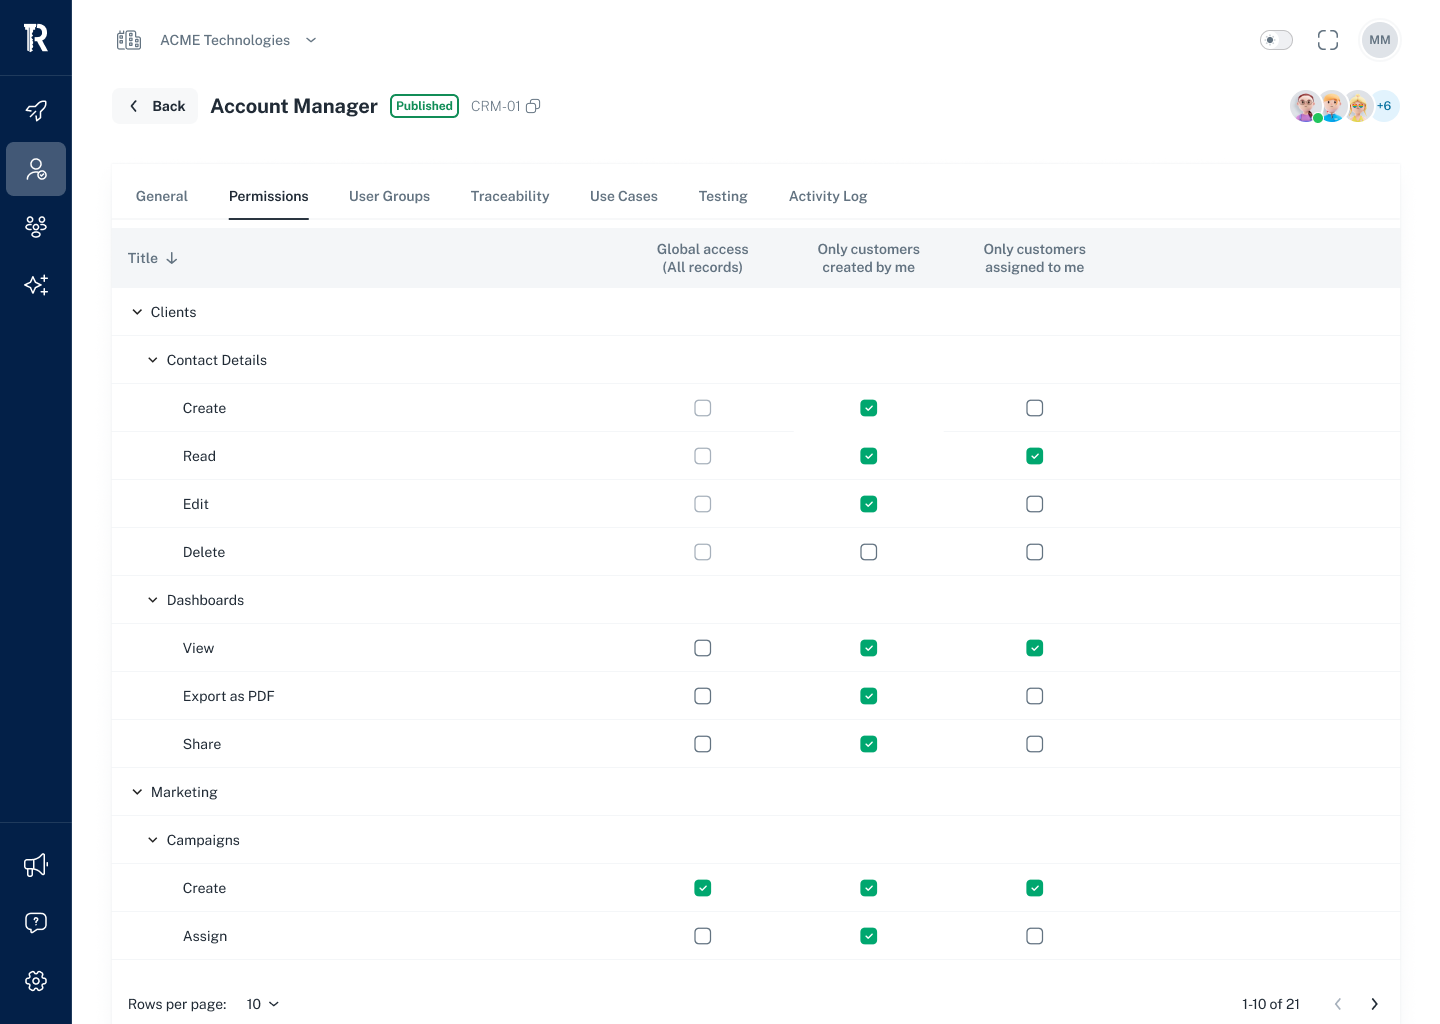The image size is (1440, 1024).
Task: Enable Export as PDF for assigned customers
Action: click(1035, 696)
